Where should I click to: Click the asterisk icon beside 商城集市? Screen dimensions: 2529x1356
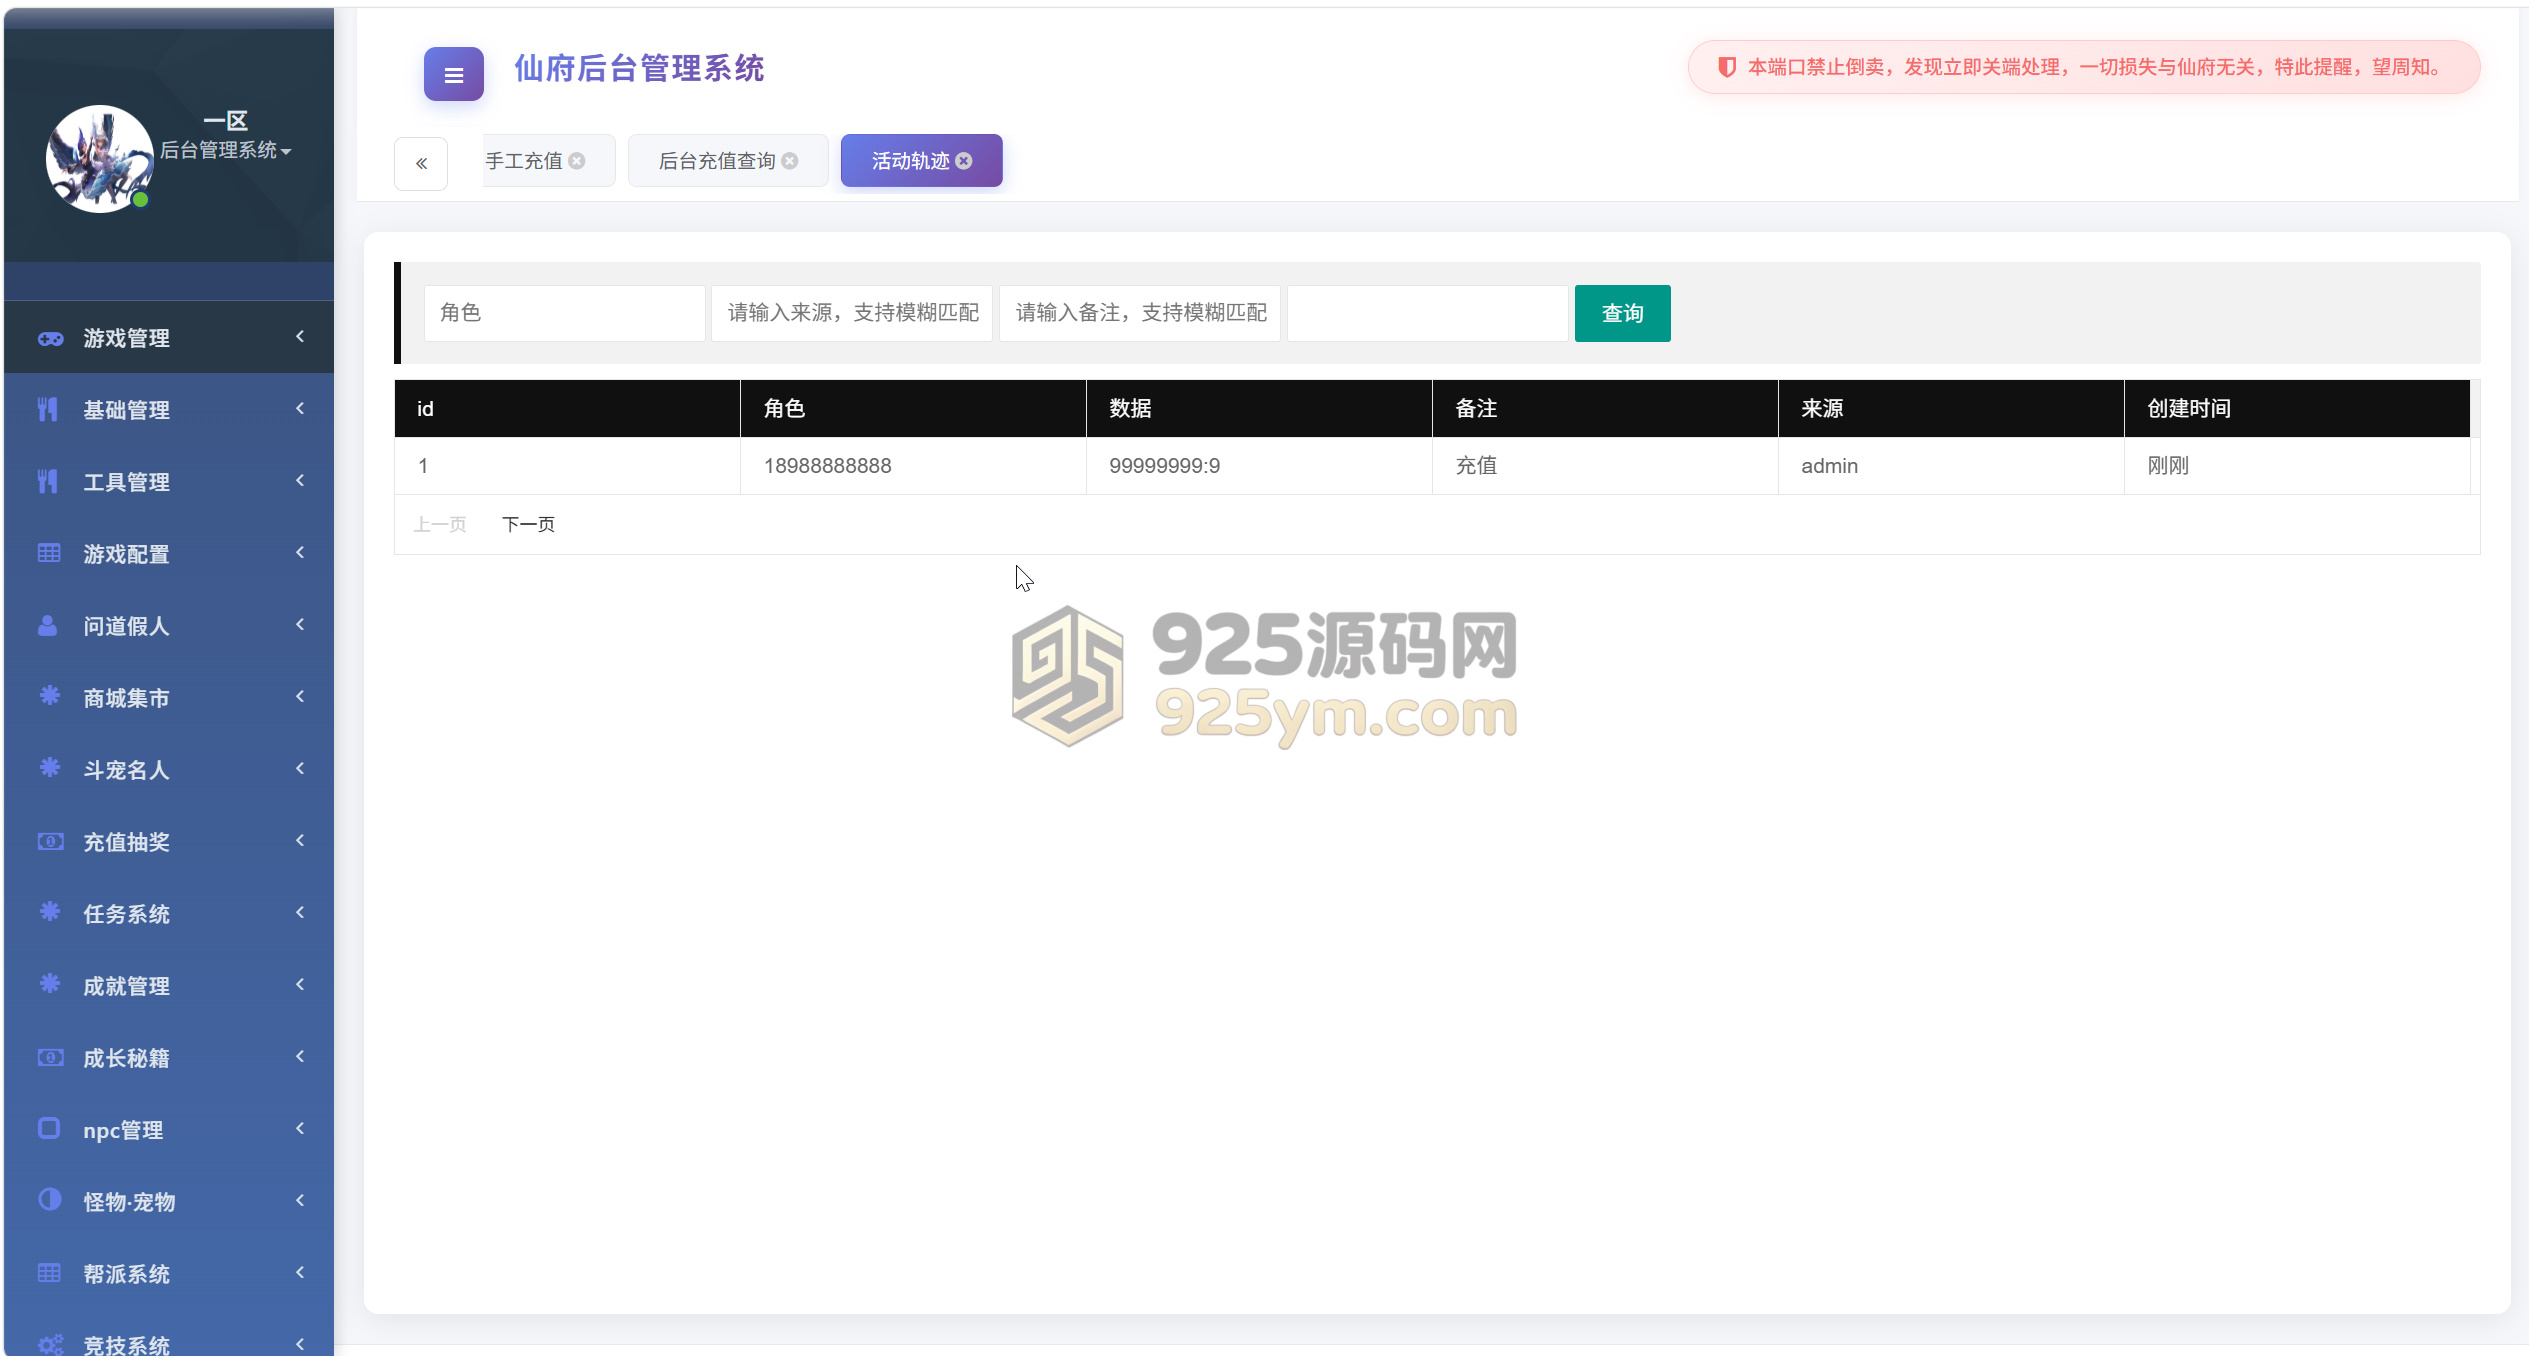click(x=49, y=695)
